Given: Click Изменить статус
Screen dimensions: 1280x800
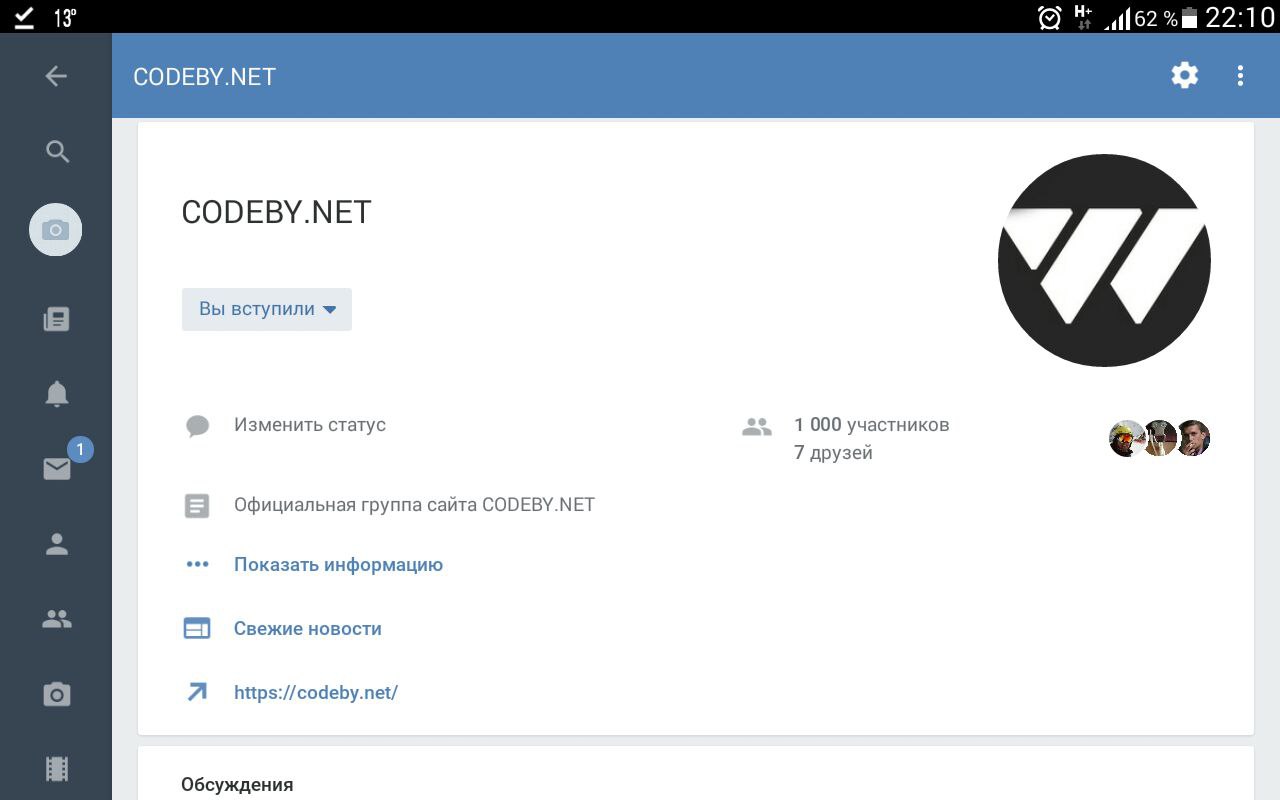Looking at the screenshot, I should point(310,425).
